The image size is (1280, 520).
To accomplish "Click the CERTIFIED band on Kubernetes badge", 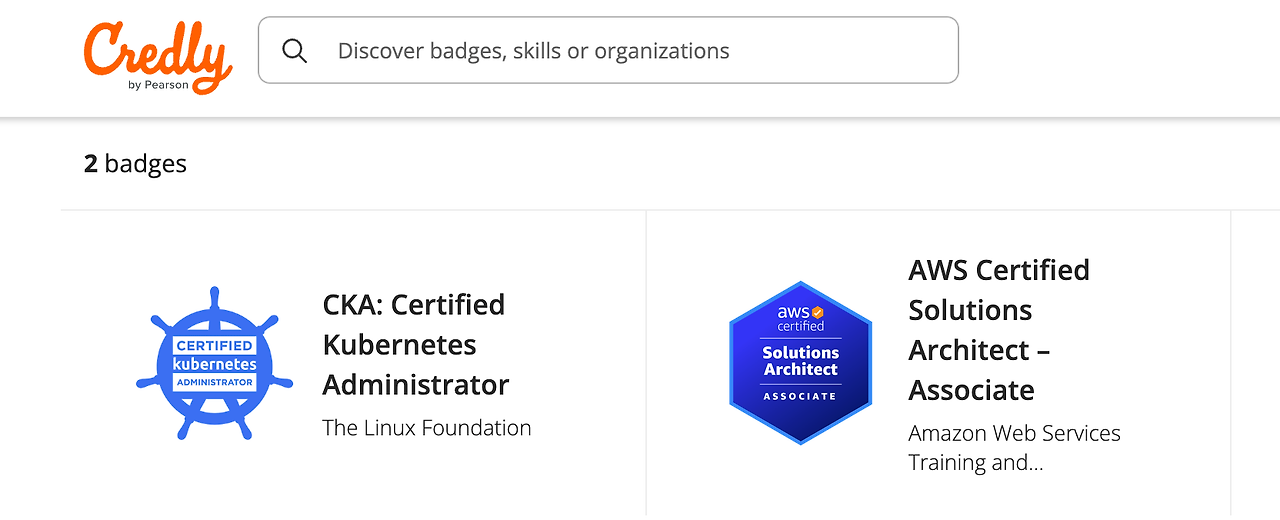I will (215, 346).
